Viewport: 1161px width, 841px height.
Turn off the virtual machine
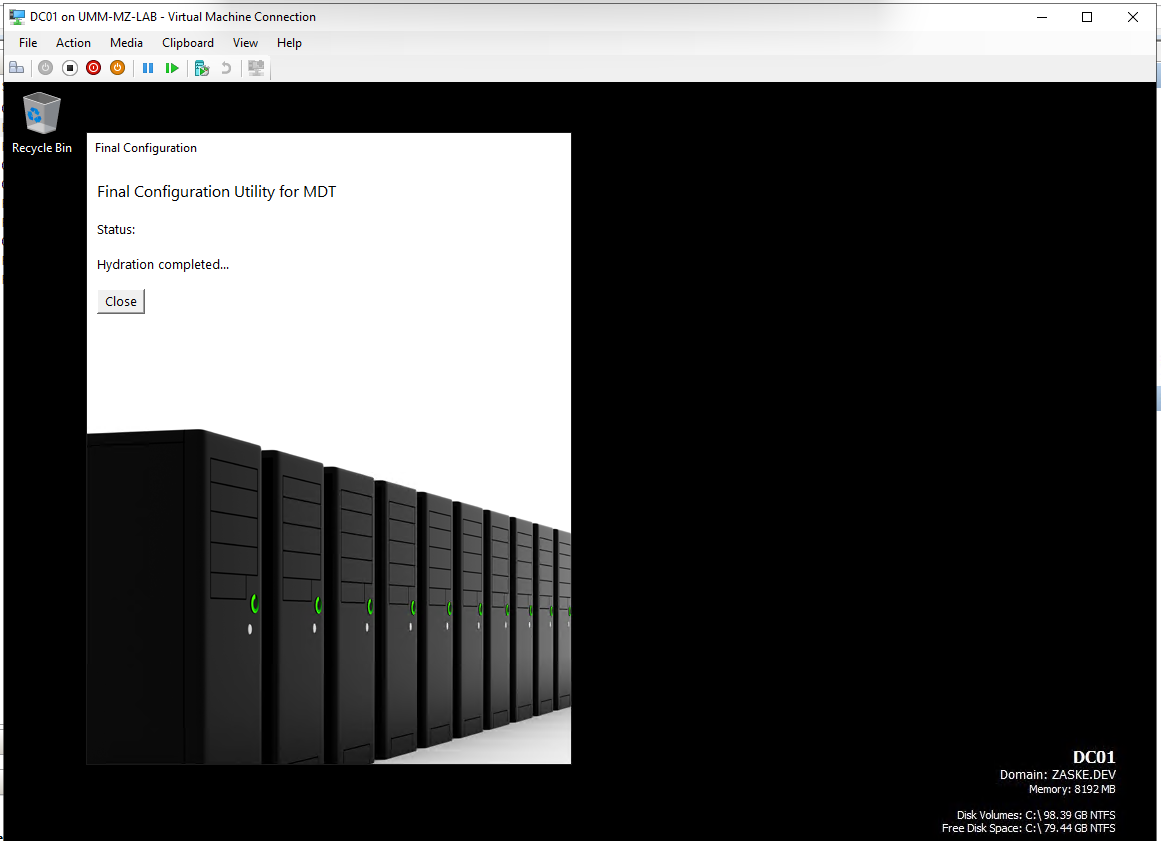pyautogui.click(x=69, y=67)
